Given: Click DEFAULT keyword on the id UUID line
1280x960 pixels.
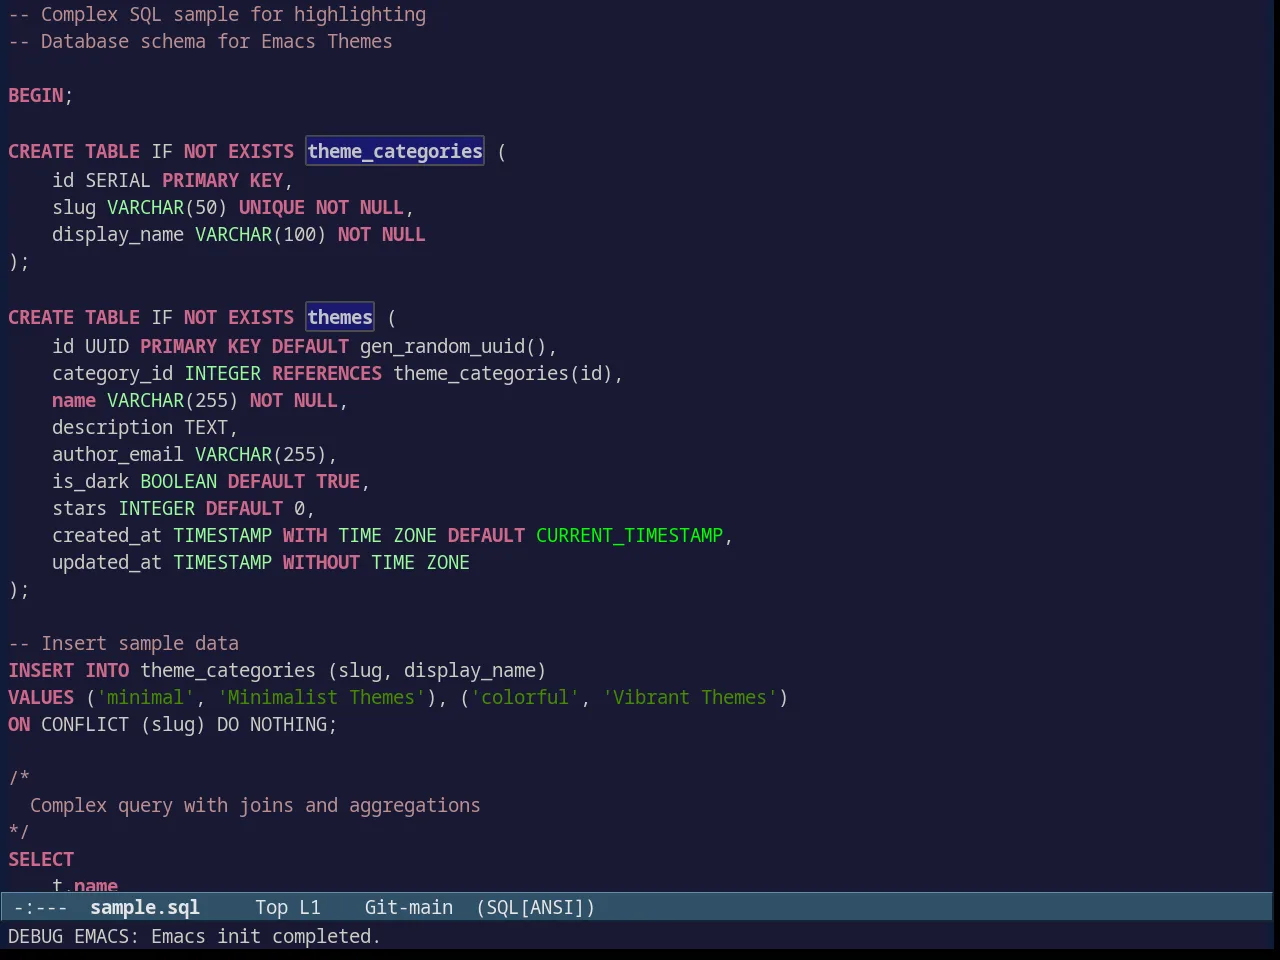Looking at the screenshot, I should click(x=310, y=346).
